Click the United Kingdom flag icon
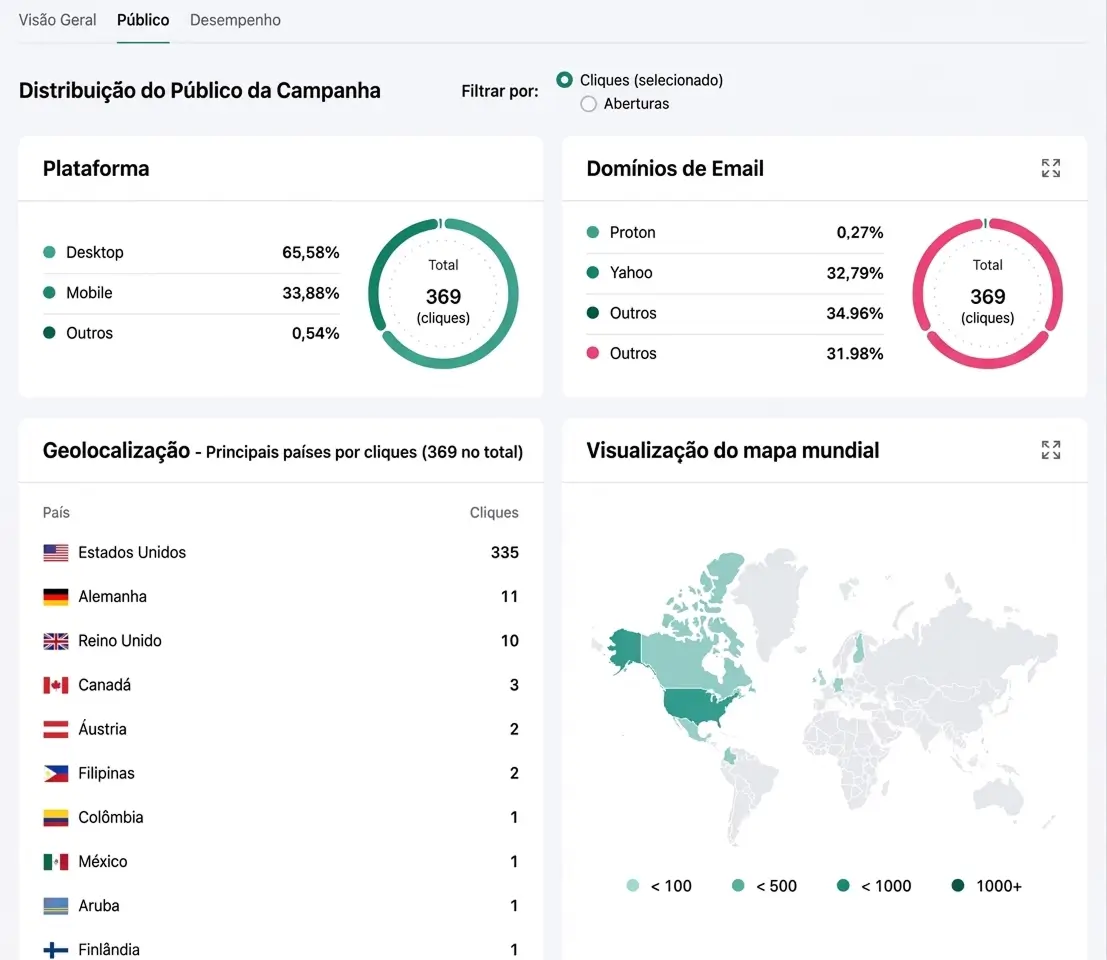The height and width of the screenshot is (960, 1107). [x=56, y=641]
